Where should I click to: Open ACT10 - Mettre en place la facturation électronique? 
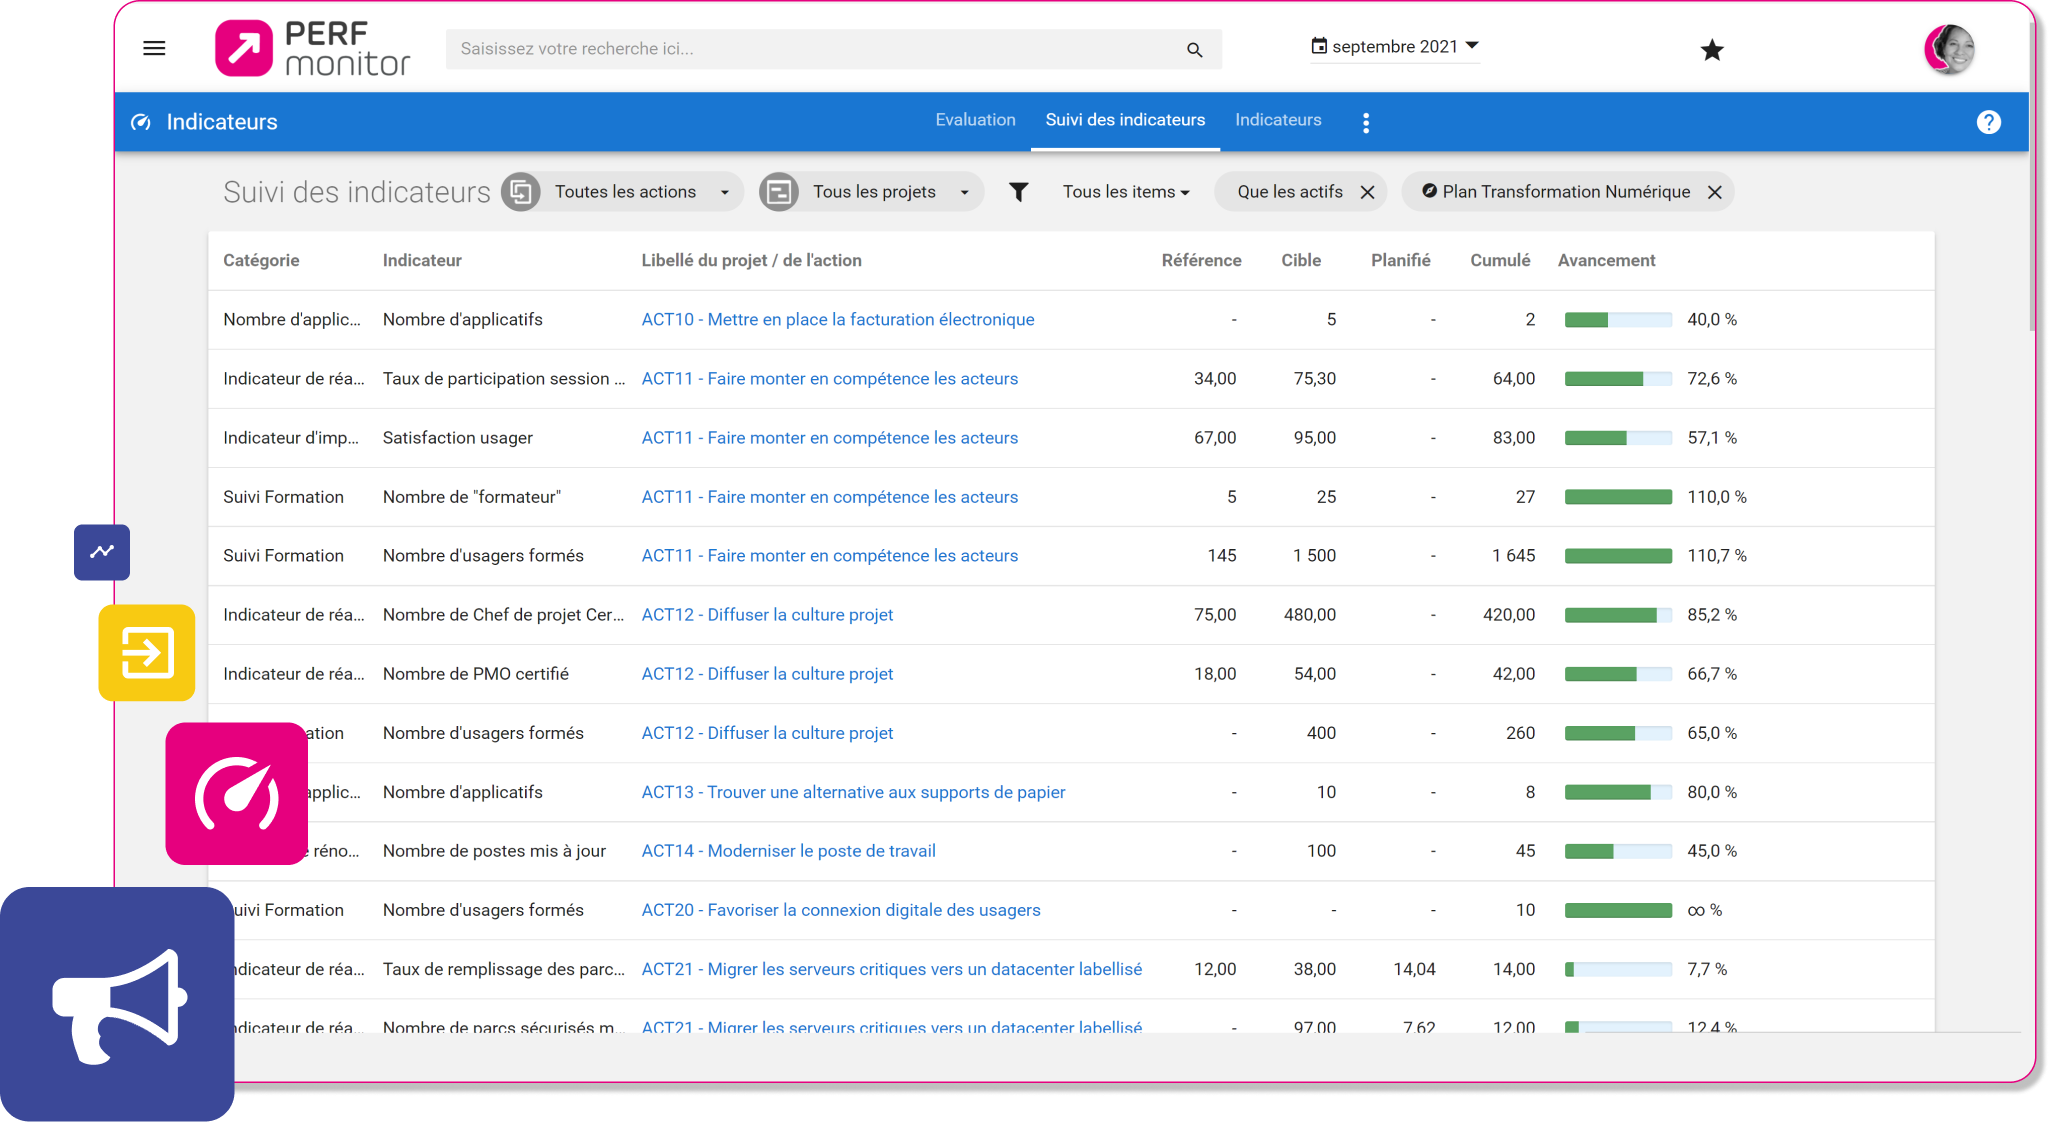click(837, 320)
